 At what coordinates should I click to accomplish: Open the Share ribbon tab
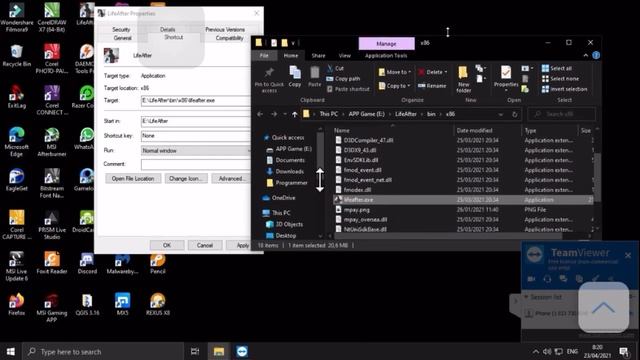[318, 56]
